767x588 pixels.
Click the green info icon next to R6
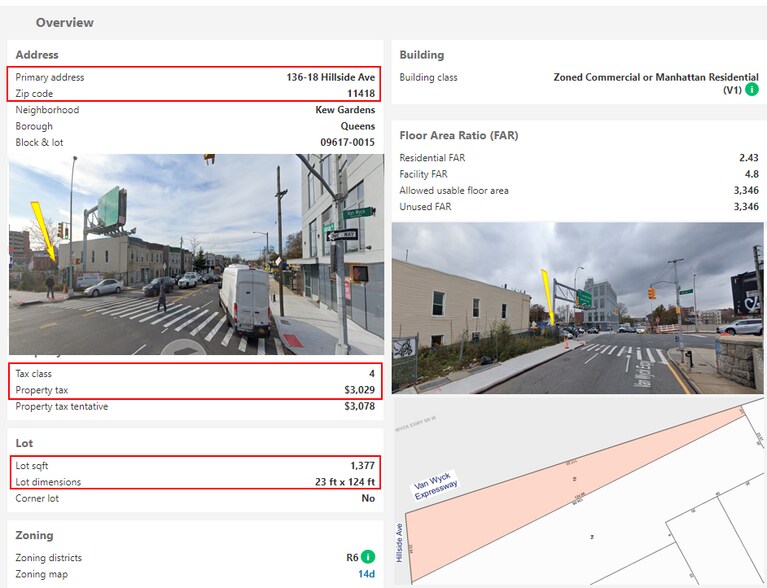tap(368, 557)
